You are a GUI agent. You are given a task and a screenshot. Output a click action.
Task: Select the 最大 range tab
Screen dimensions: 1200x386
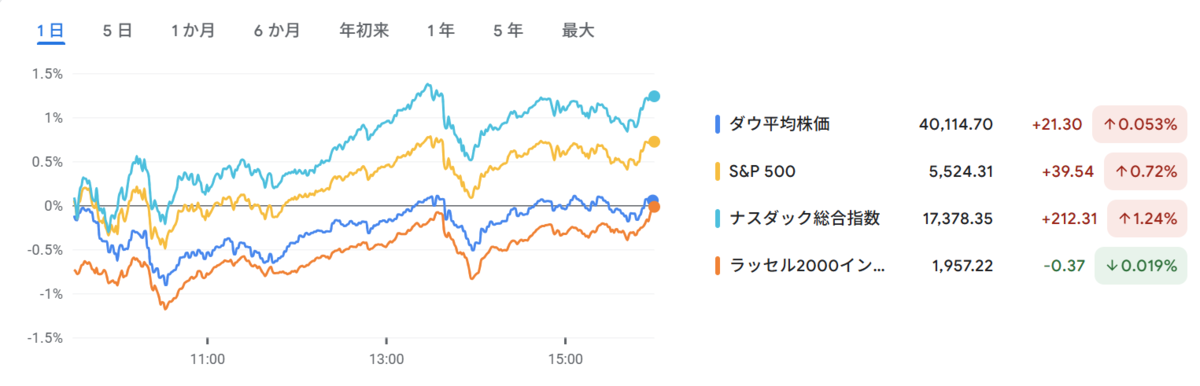point(578,31)
